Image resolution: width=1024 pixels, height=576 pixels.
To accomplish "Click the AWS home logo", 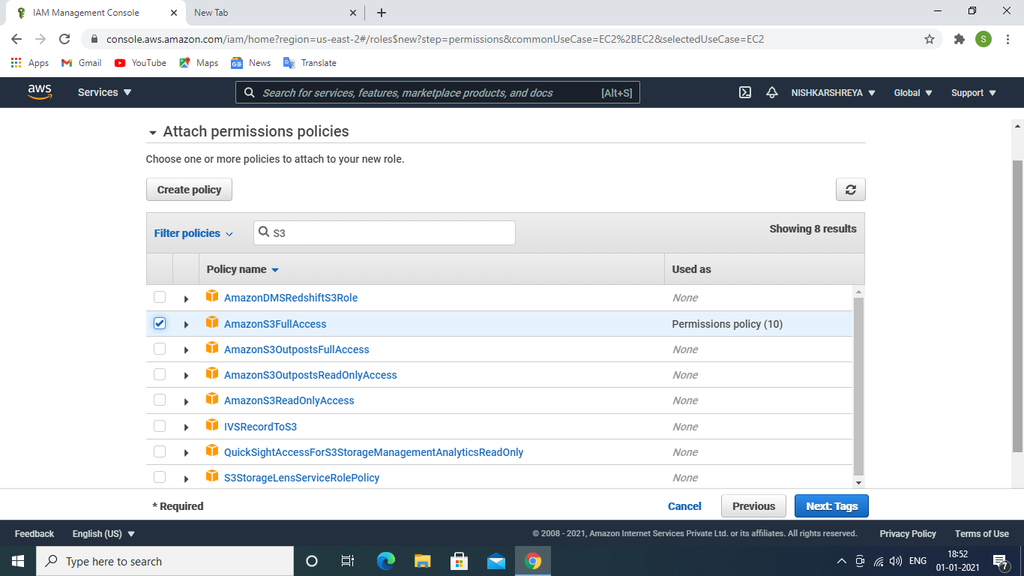I will 39,92.
